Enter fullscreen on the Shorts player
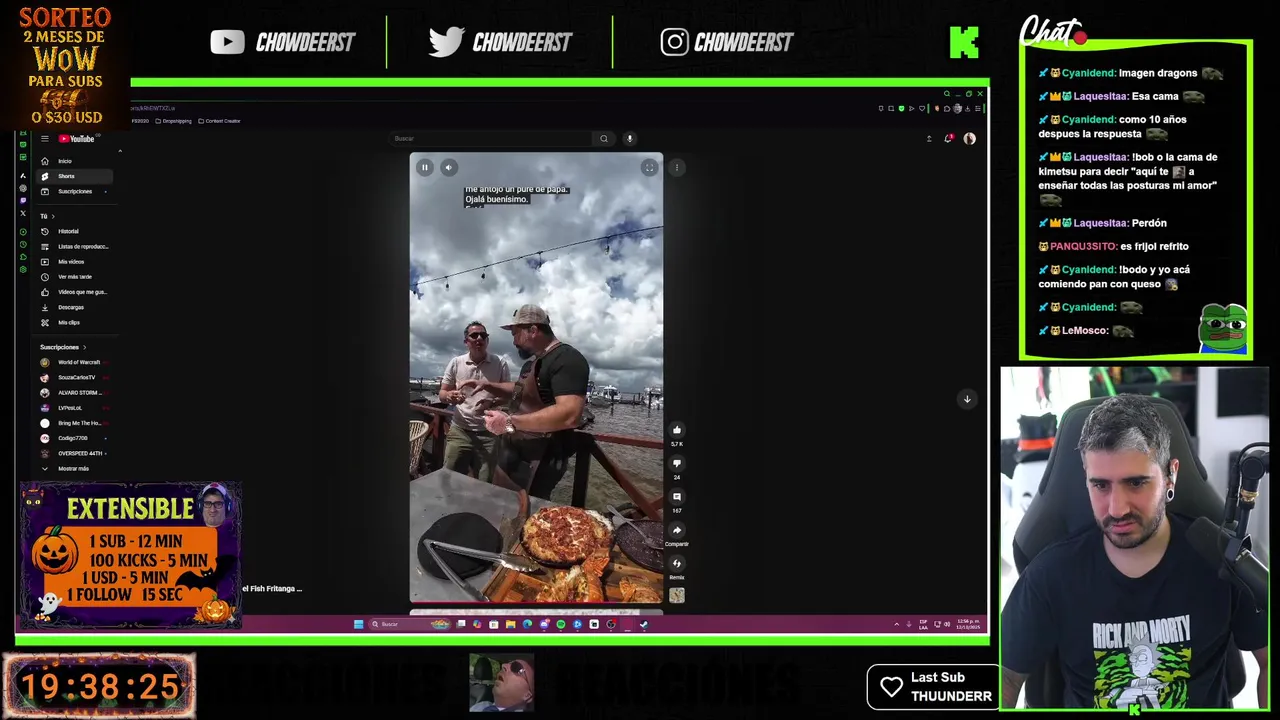 click(x=649, y=168)
